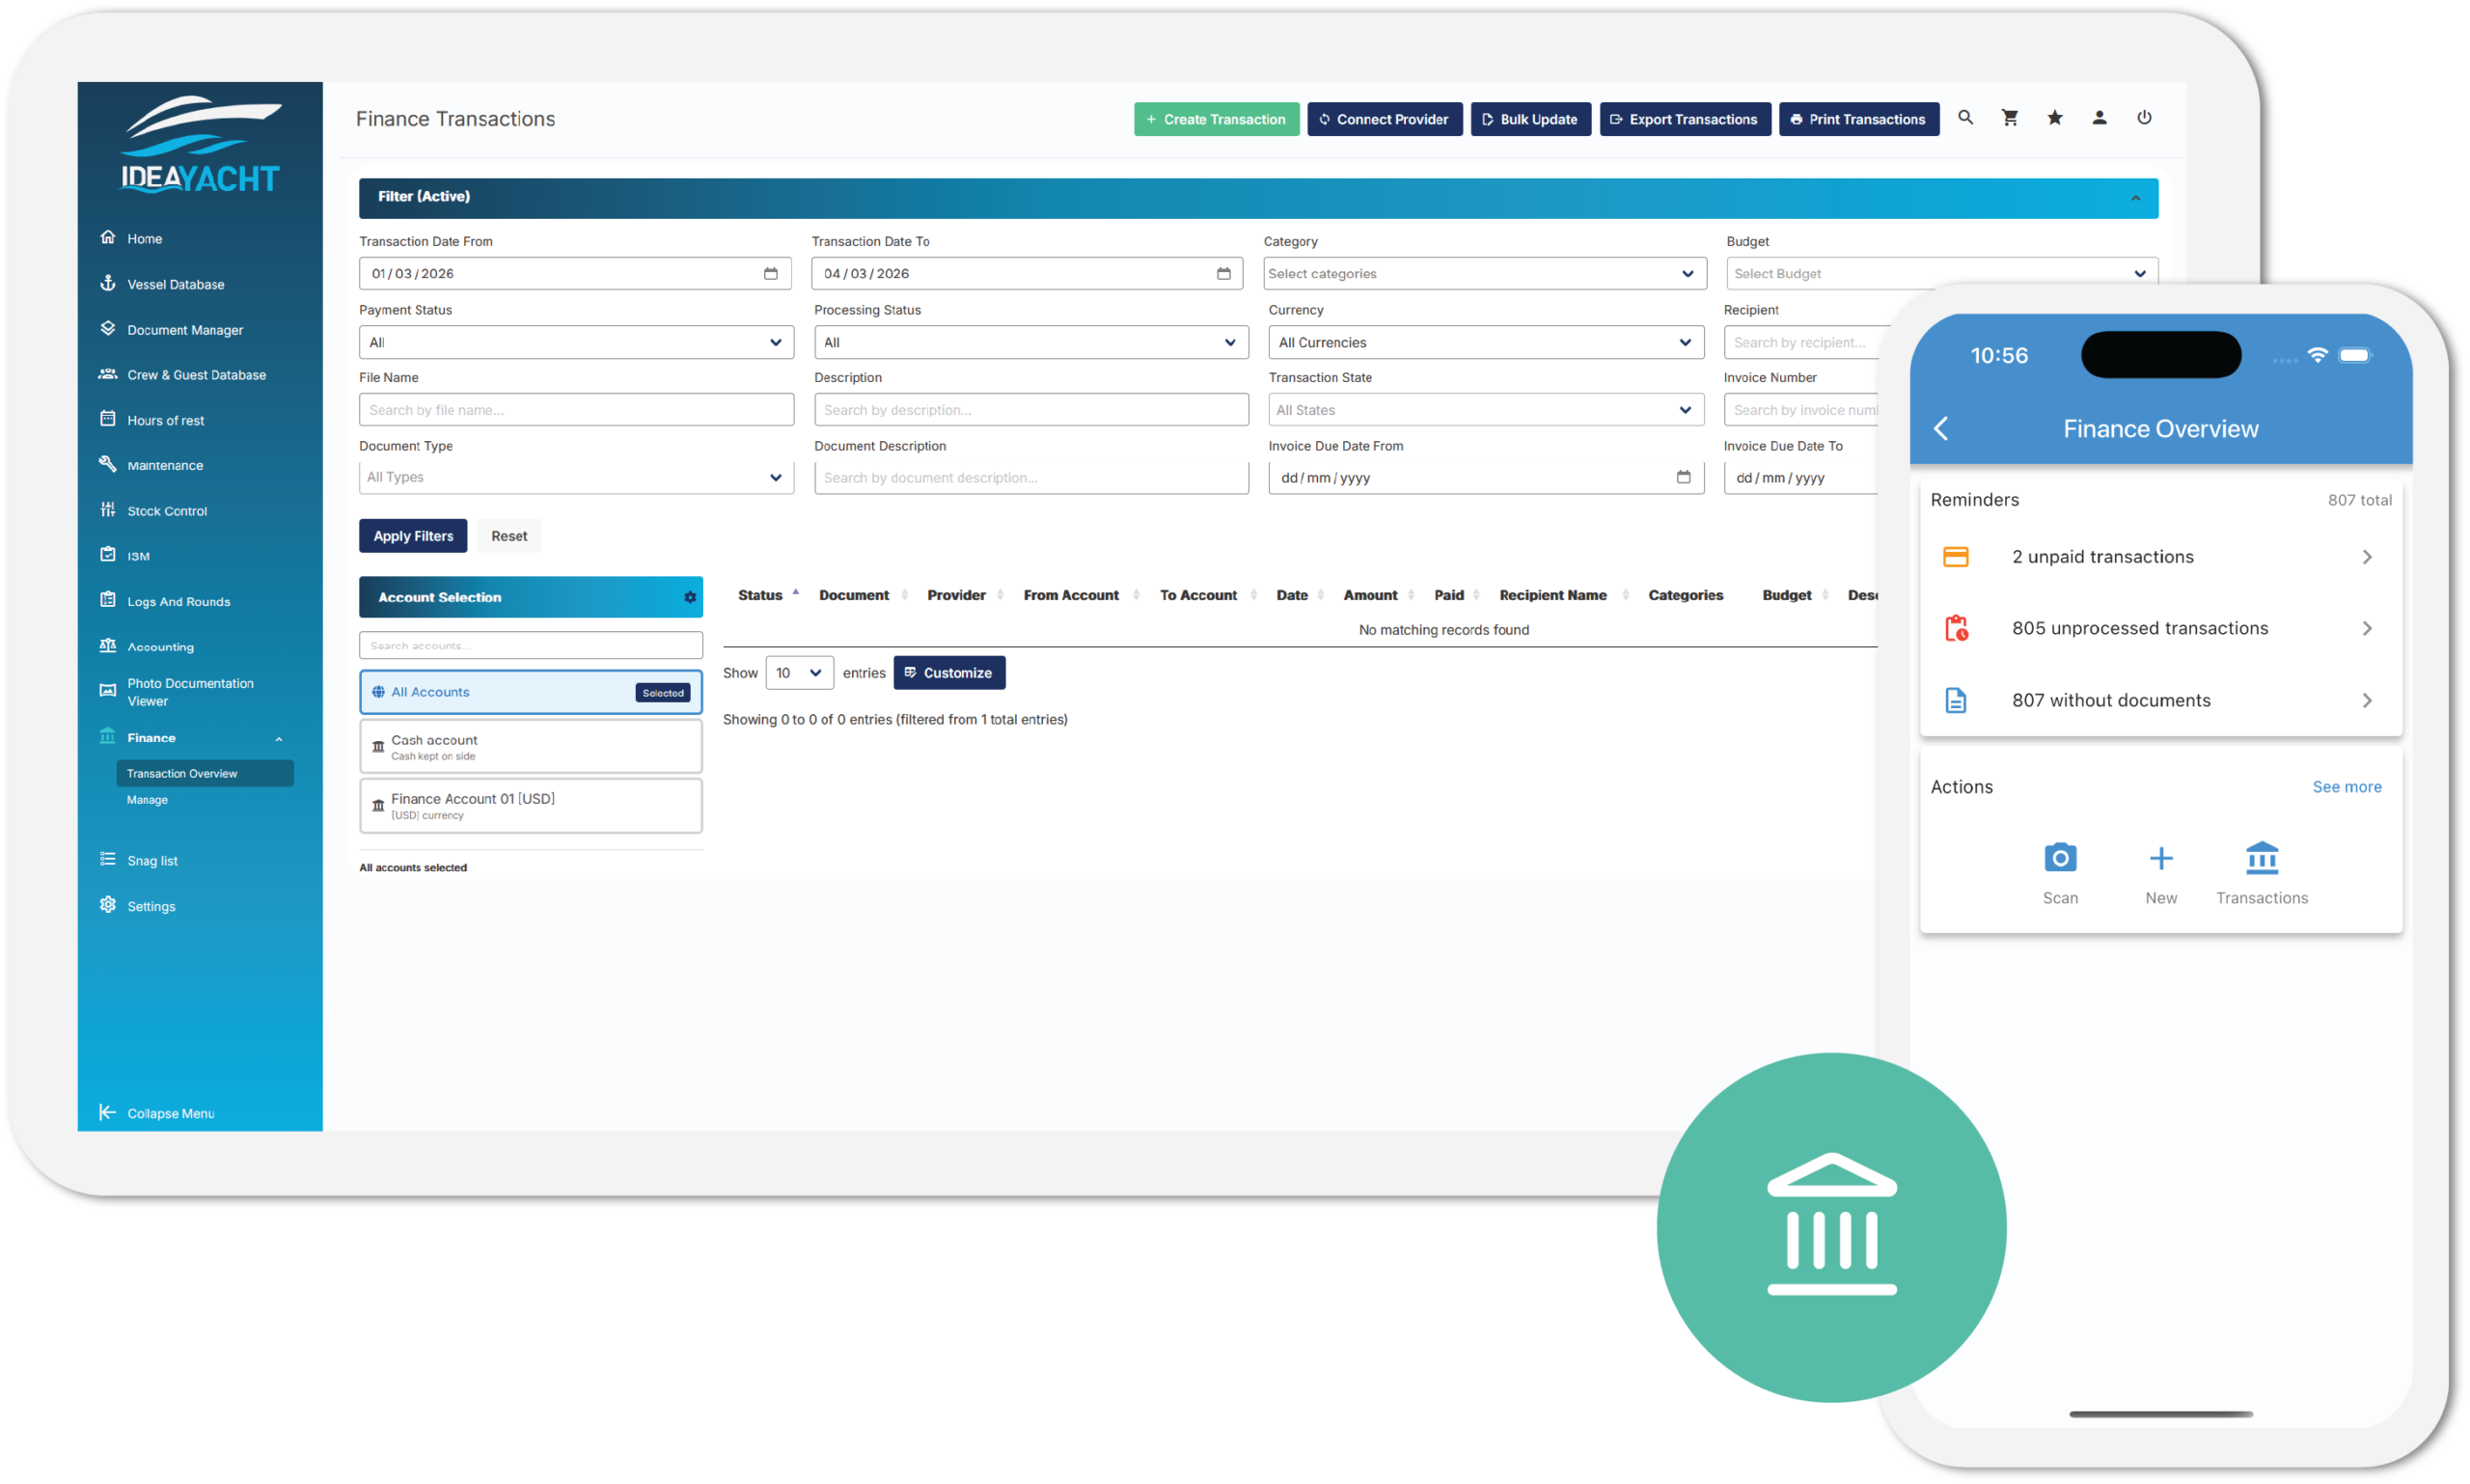The height and width of the screenshot is (1484, 2470).
Task: Open the favorites star icon
Action: pos(2054,118)
